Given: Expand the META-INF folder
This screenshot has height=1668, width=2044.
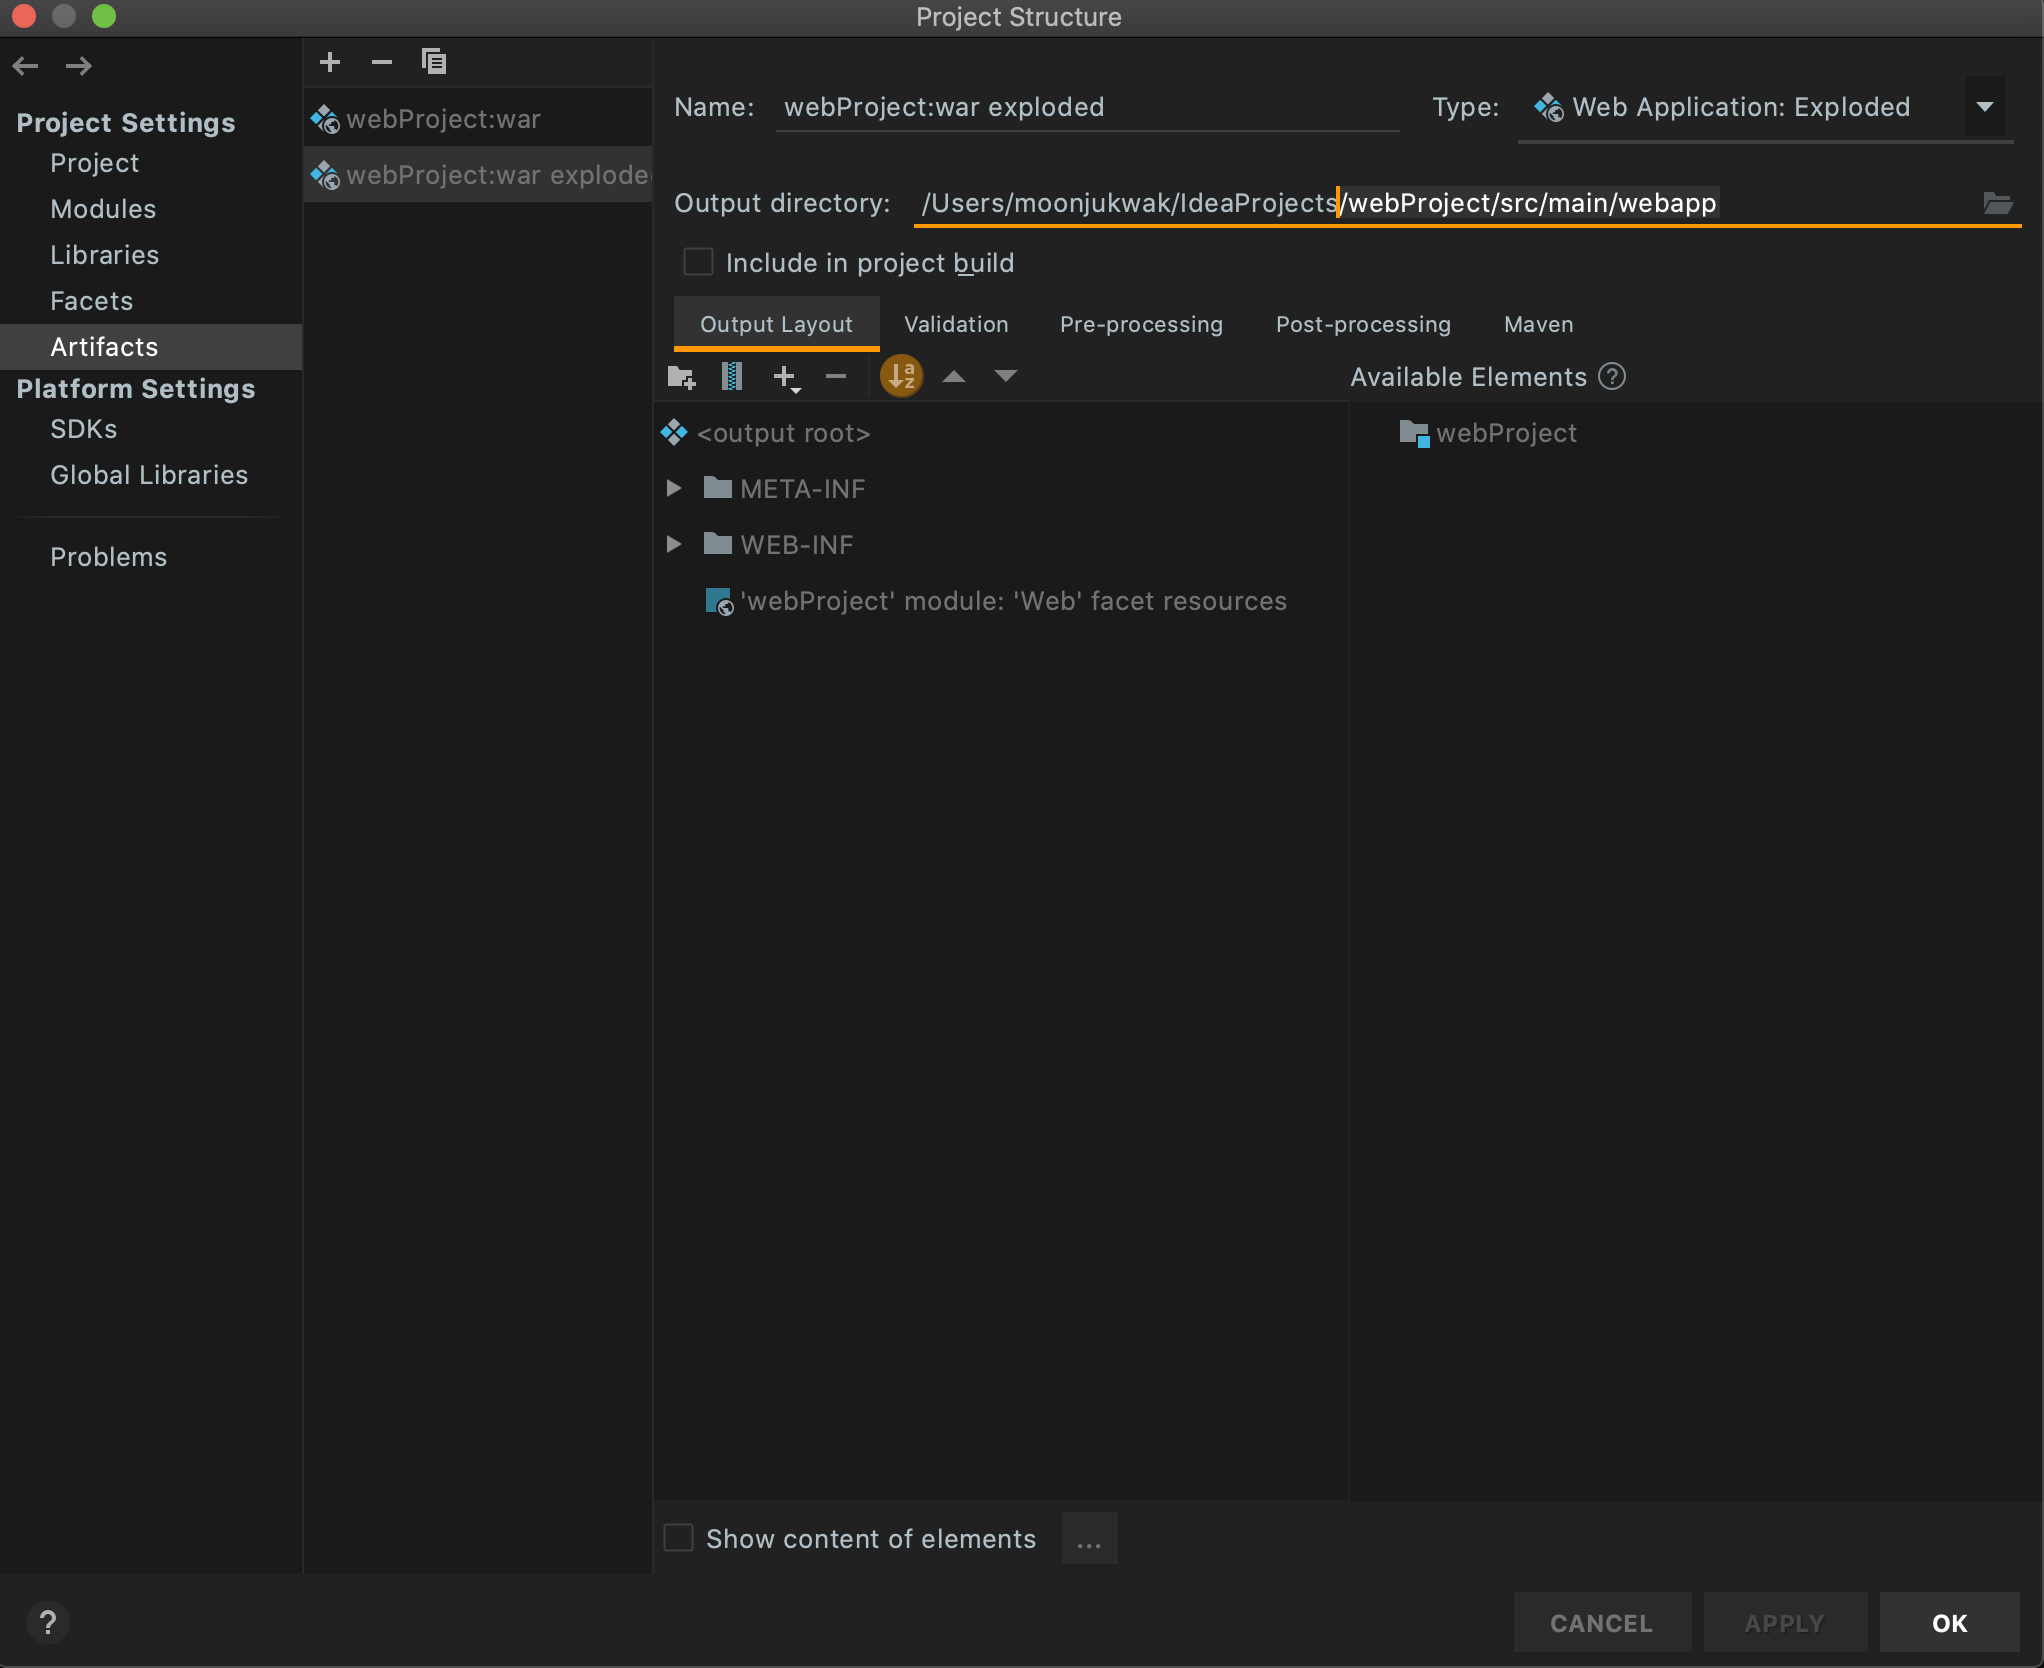Looking at the screenshot, I should pos(674,488).
